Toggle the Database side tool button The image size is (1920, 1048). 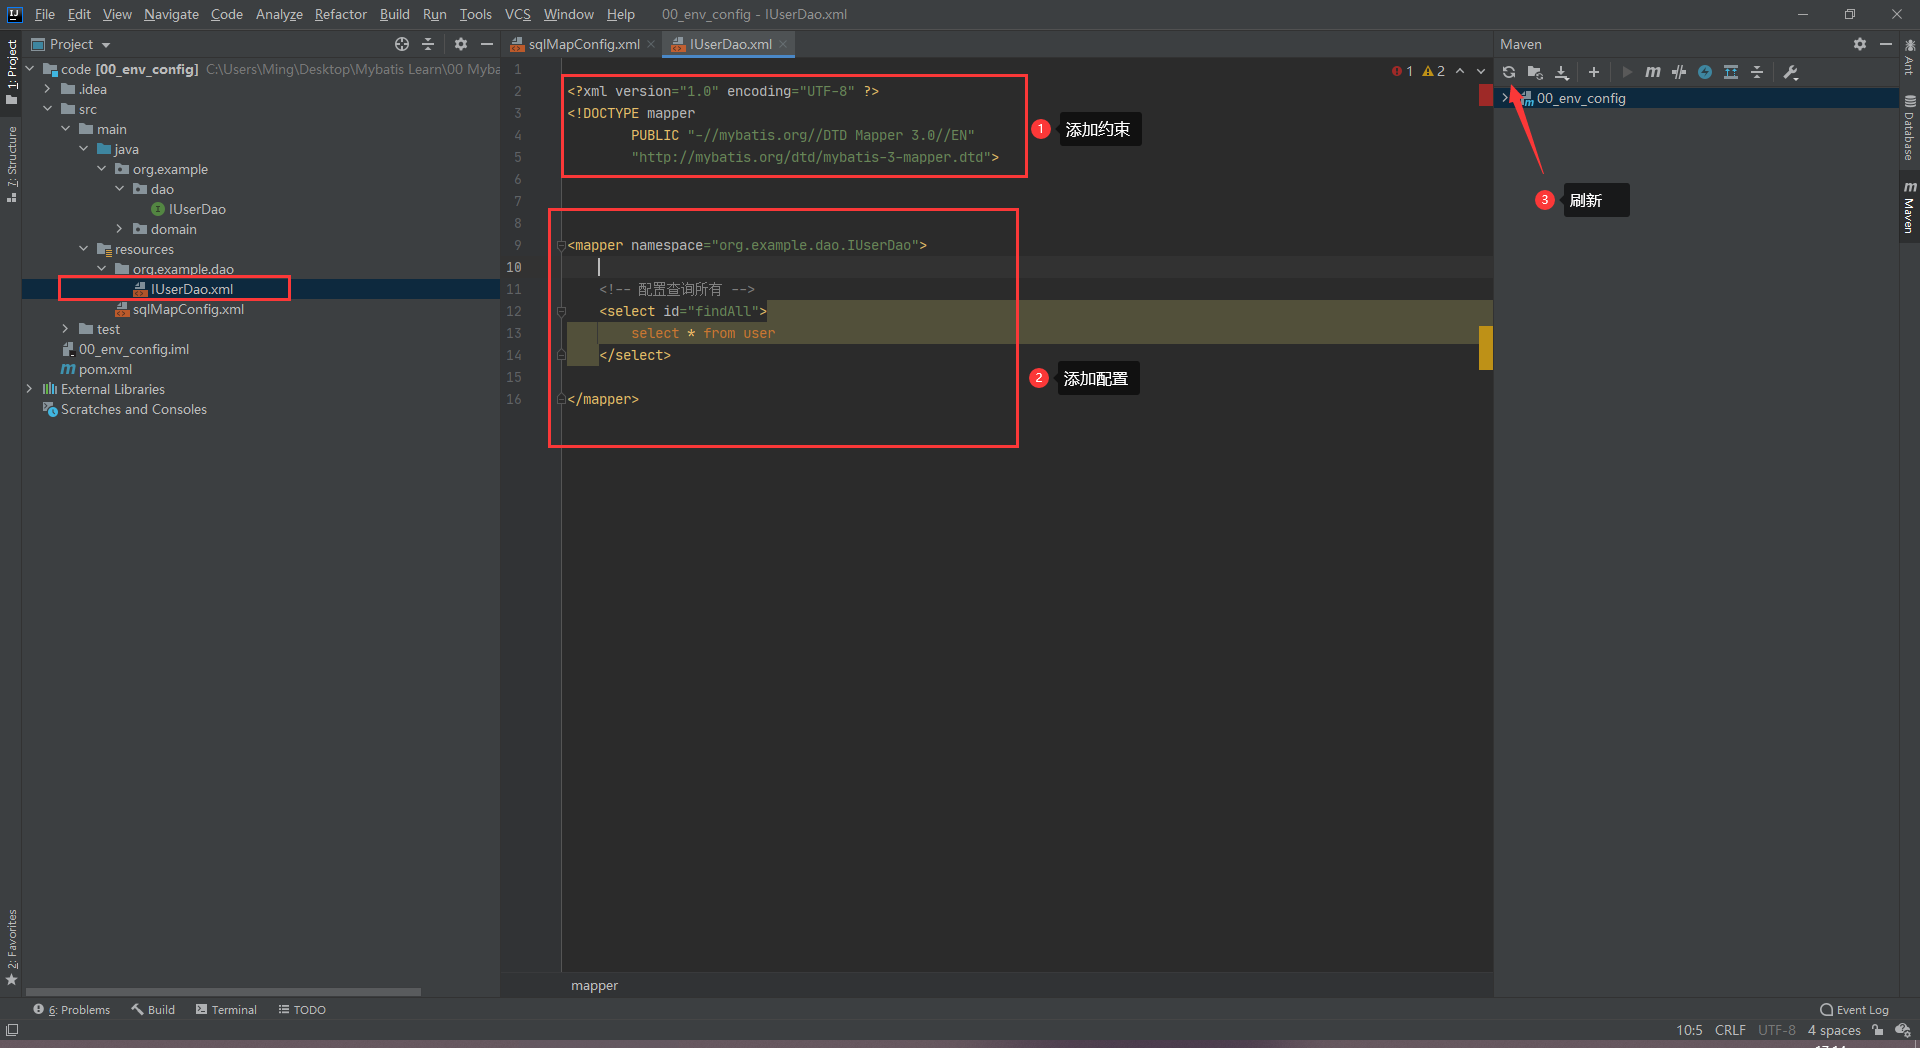(x=1909, y=128)
